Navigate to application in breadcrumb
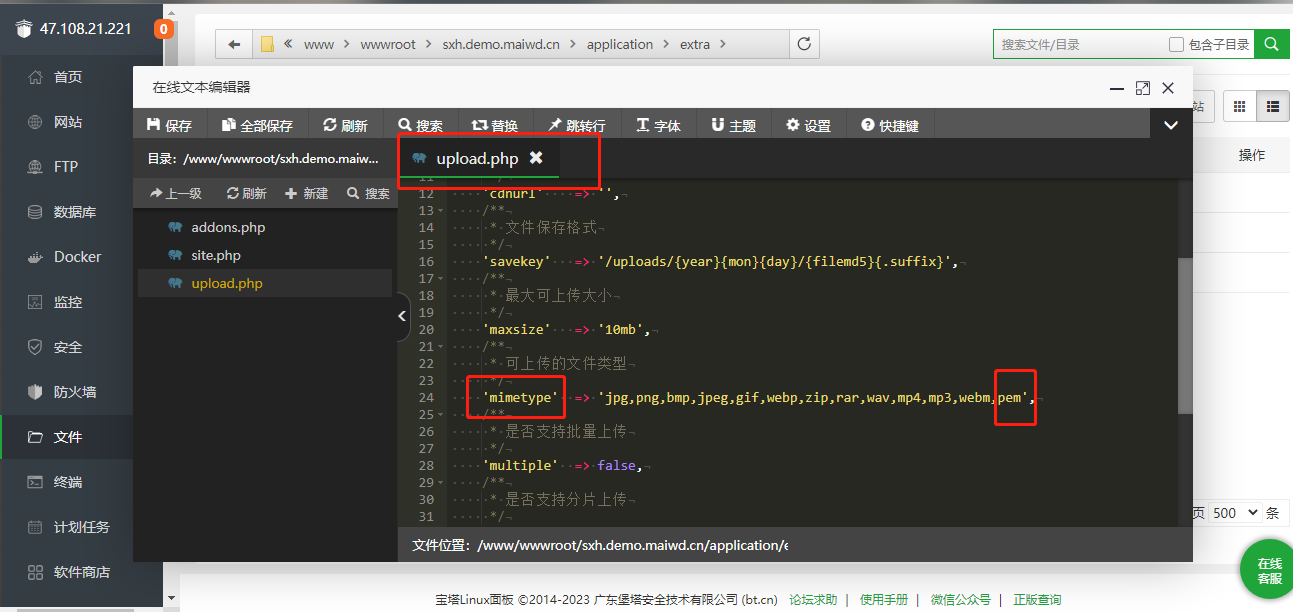Screen dimensions: 1293x612 click(x=620, y=44)
